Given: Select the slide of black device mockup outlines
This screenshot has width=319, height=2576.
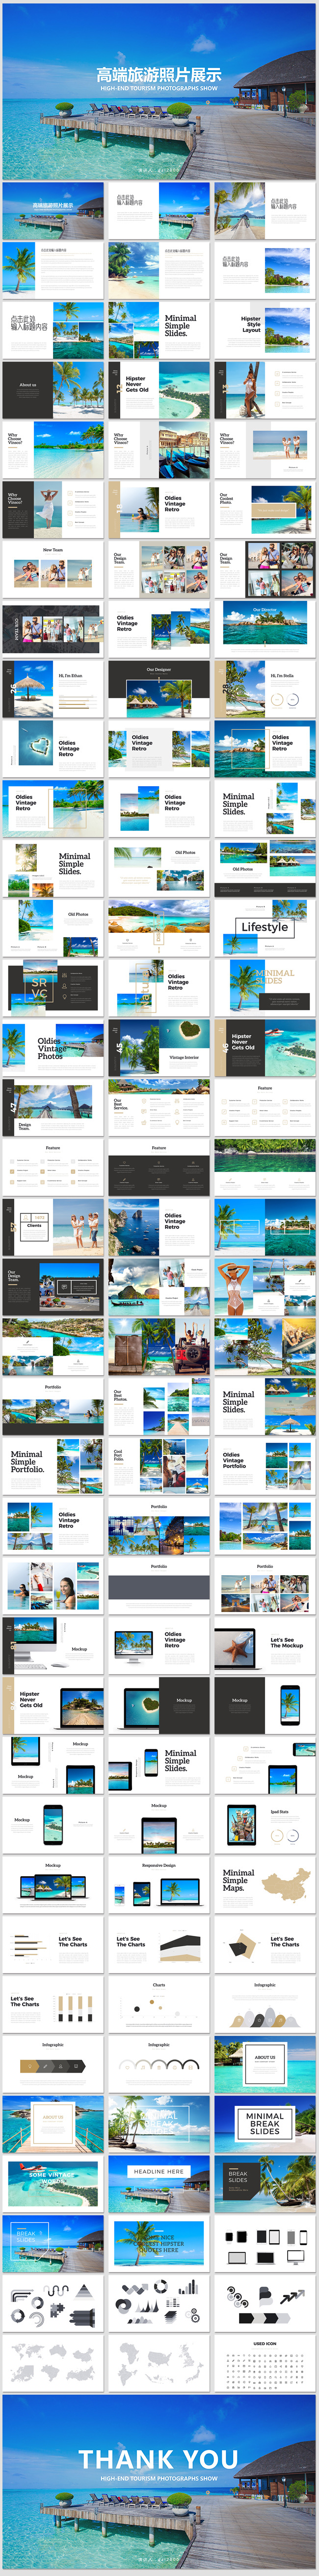Looking at the screenshot, I should coord(265,2245).
